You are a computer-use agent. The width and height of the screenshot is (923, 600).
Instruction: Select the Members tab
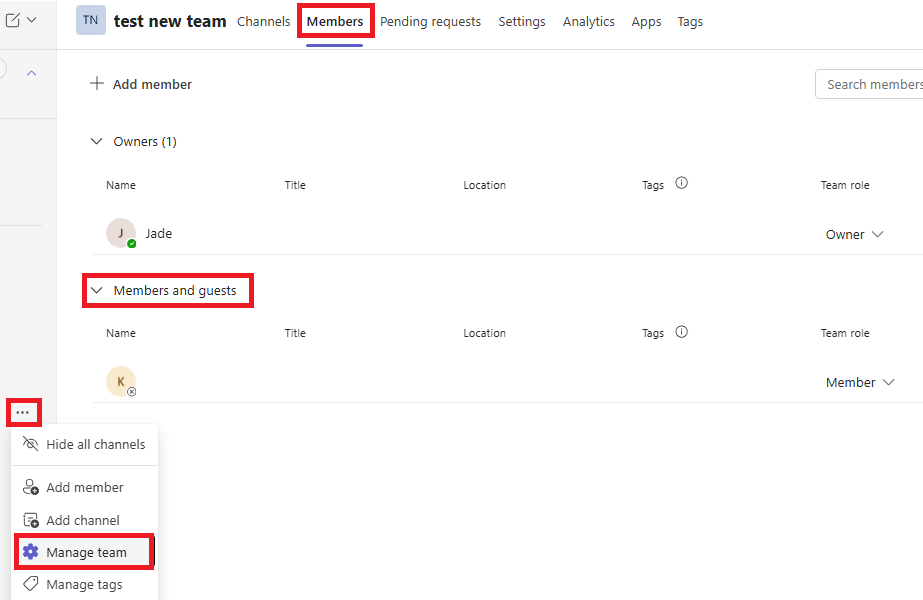tap(335, 22)
